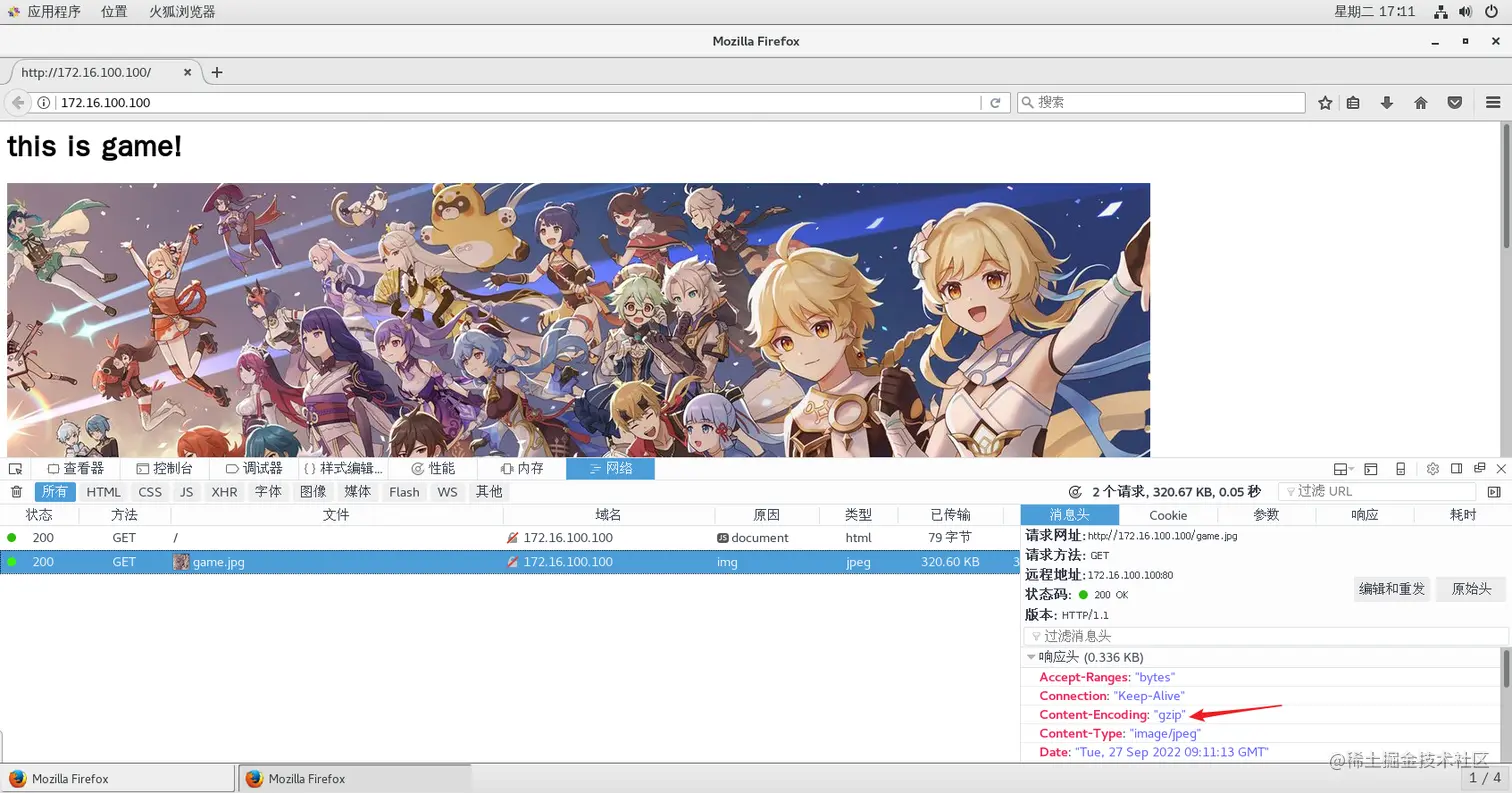
Task: Bookmark this page with the star icon
Action: tap(1325, 103)
